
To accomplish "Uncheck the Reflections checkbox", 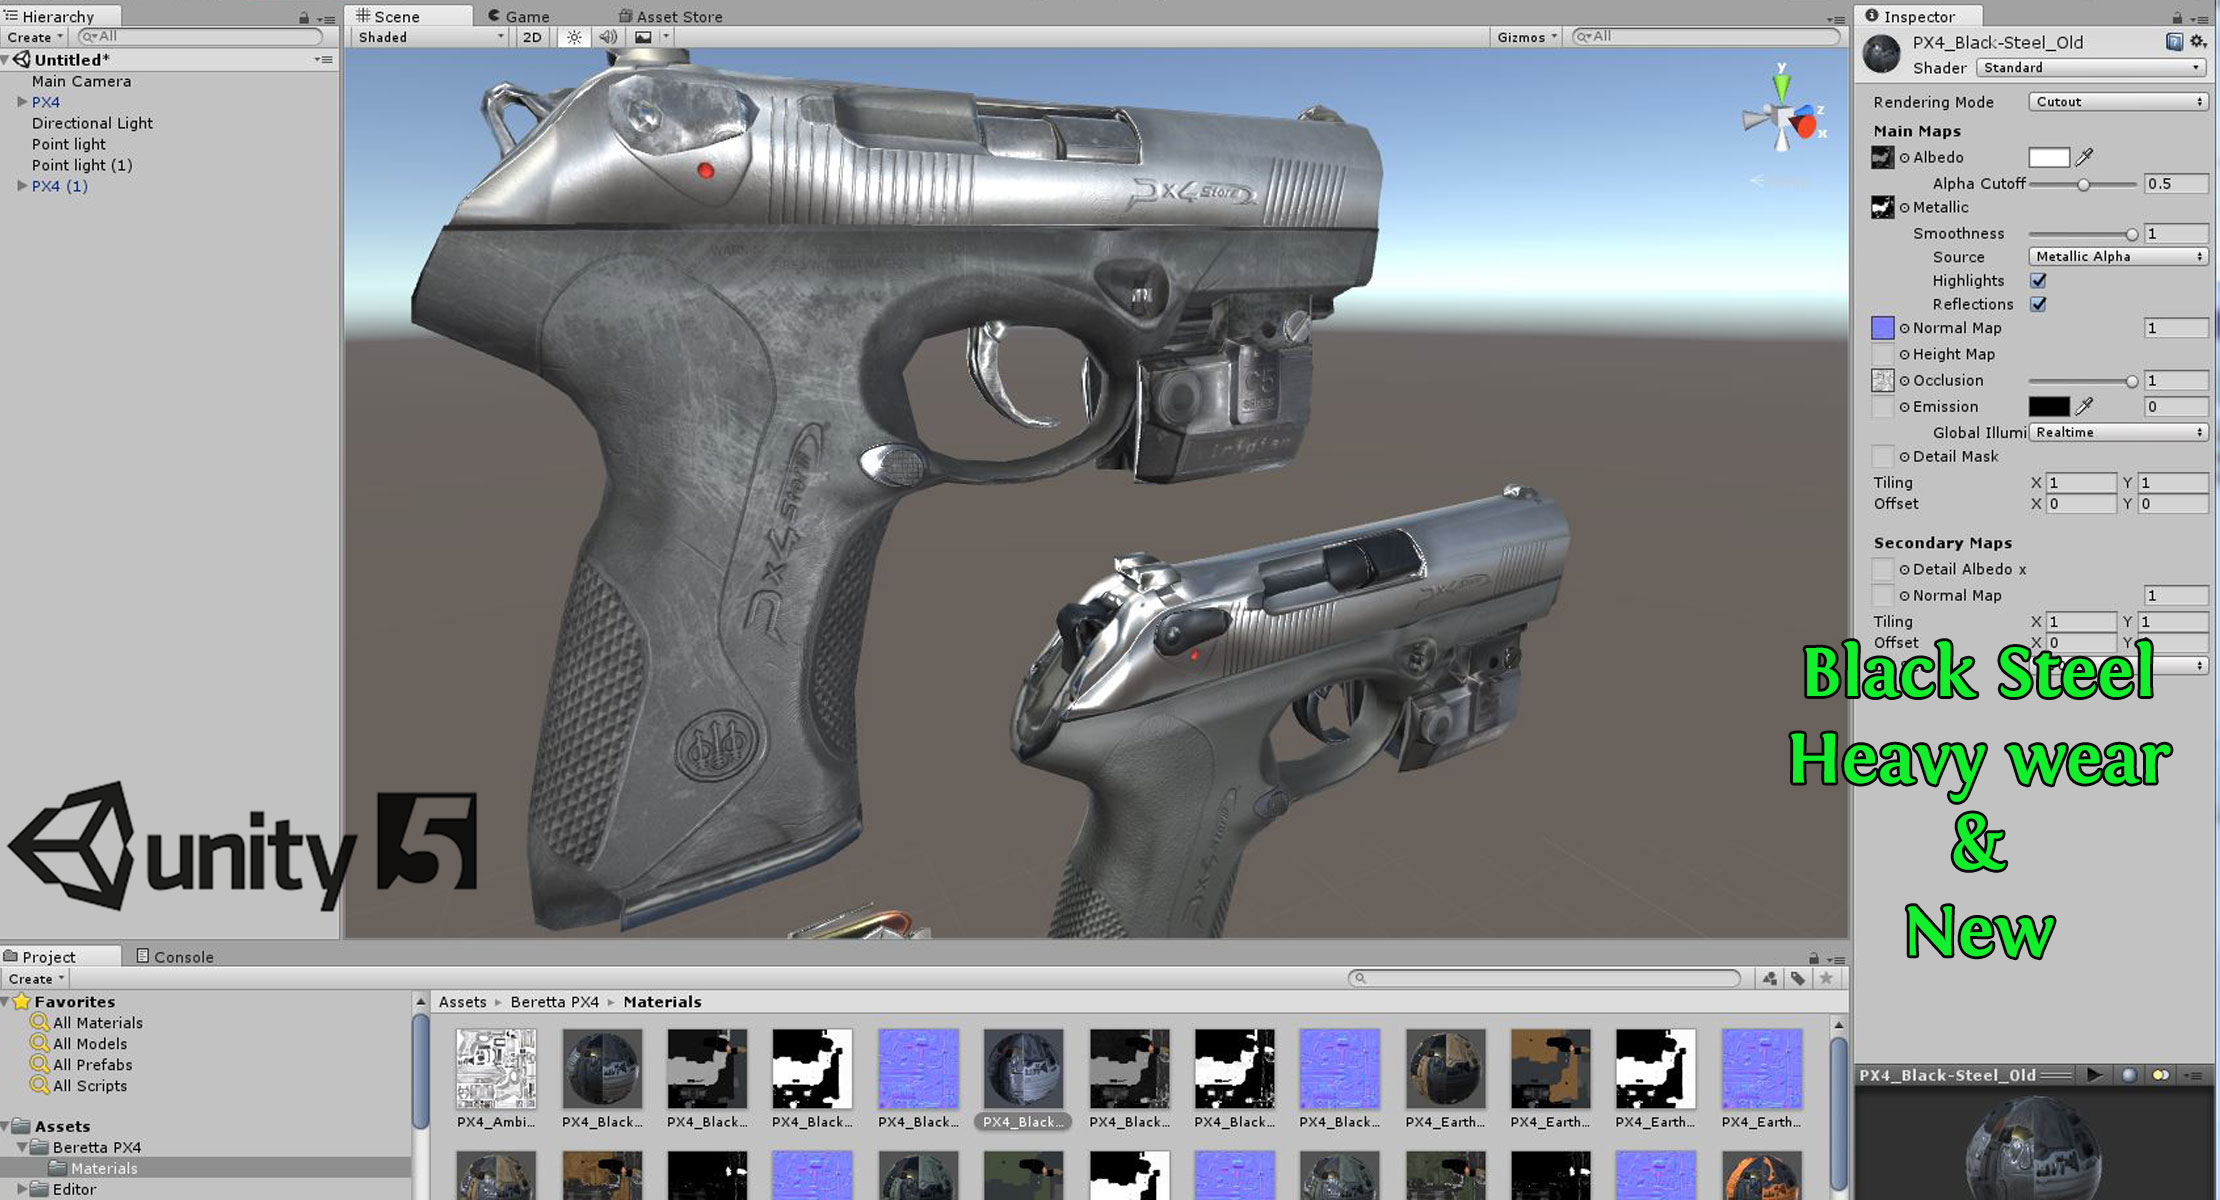I will 2039,305.
